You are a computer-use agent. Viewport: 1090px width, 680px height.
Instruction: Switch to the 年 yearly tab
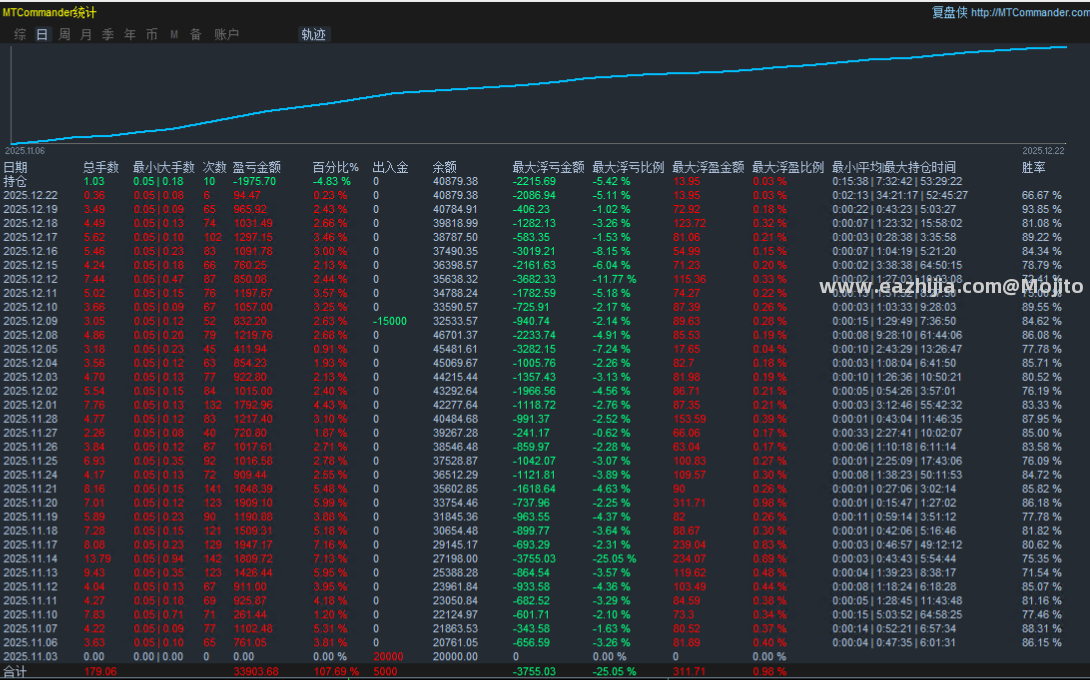point(130,34)
